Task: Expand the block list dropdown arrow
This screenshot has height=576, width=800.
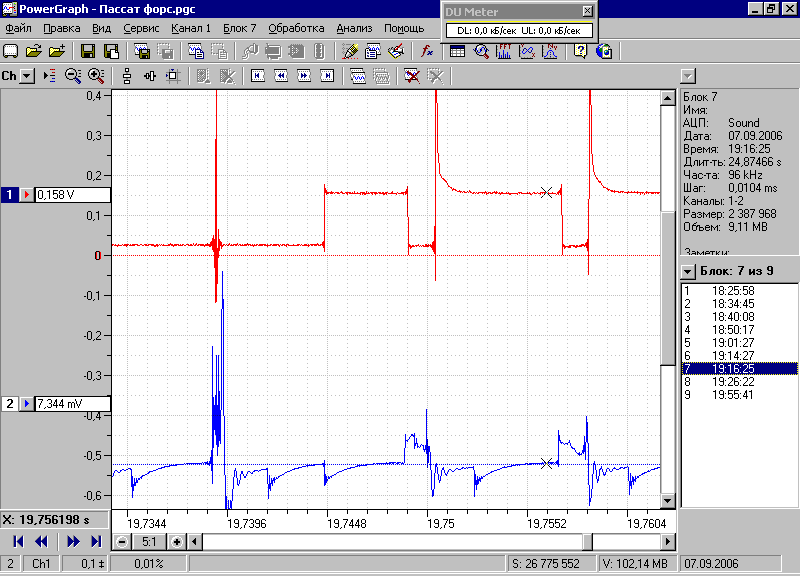Action: click(688, 271)
